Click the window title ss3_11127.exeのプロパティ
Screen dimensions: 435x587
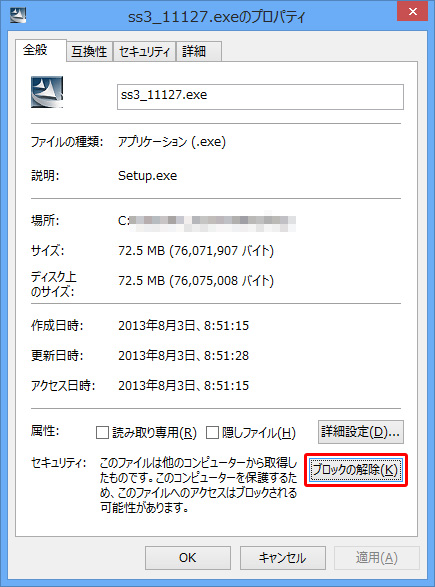point(217,17)
